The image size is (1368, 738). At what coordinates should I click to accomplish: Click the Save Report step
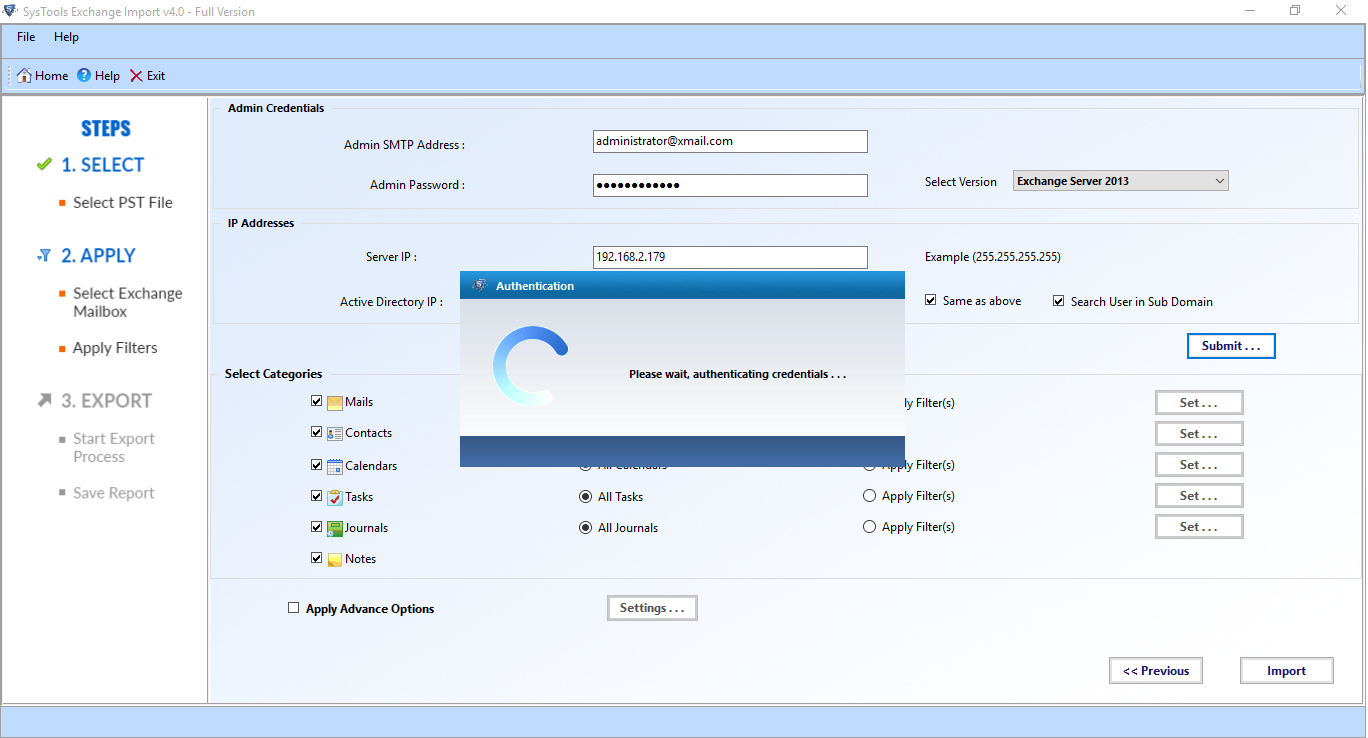[114, 493]
